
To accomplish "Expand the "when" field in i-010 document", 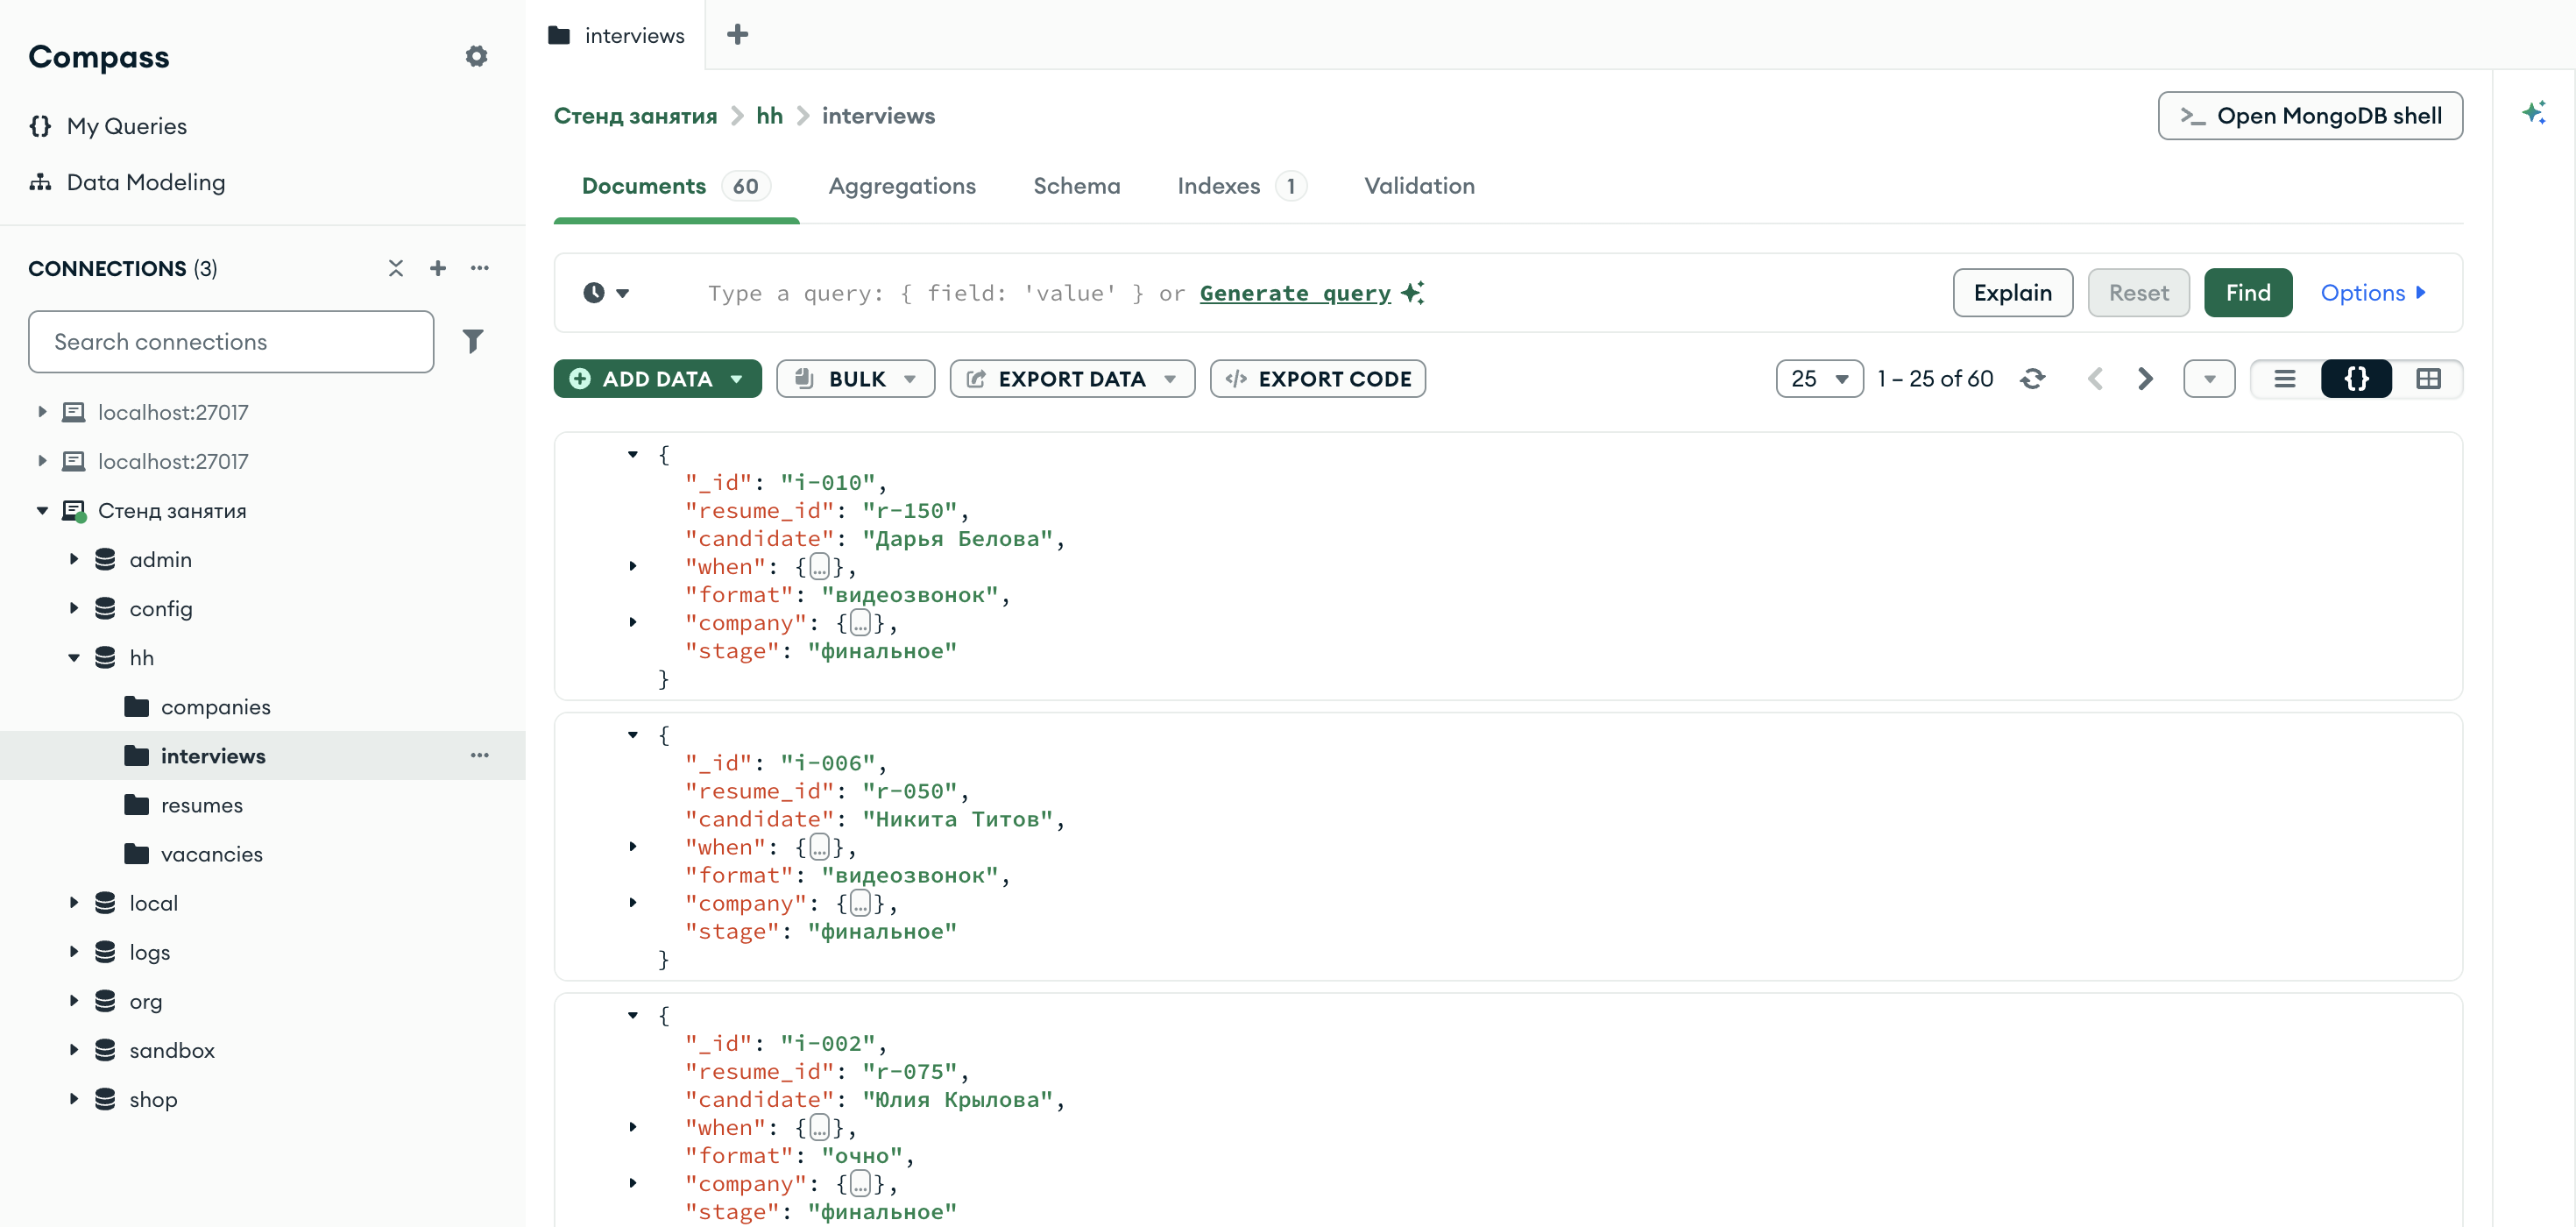I will click(633, 566).
